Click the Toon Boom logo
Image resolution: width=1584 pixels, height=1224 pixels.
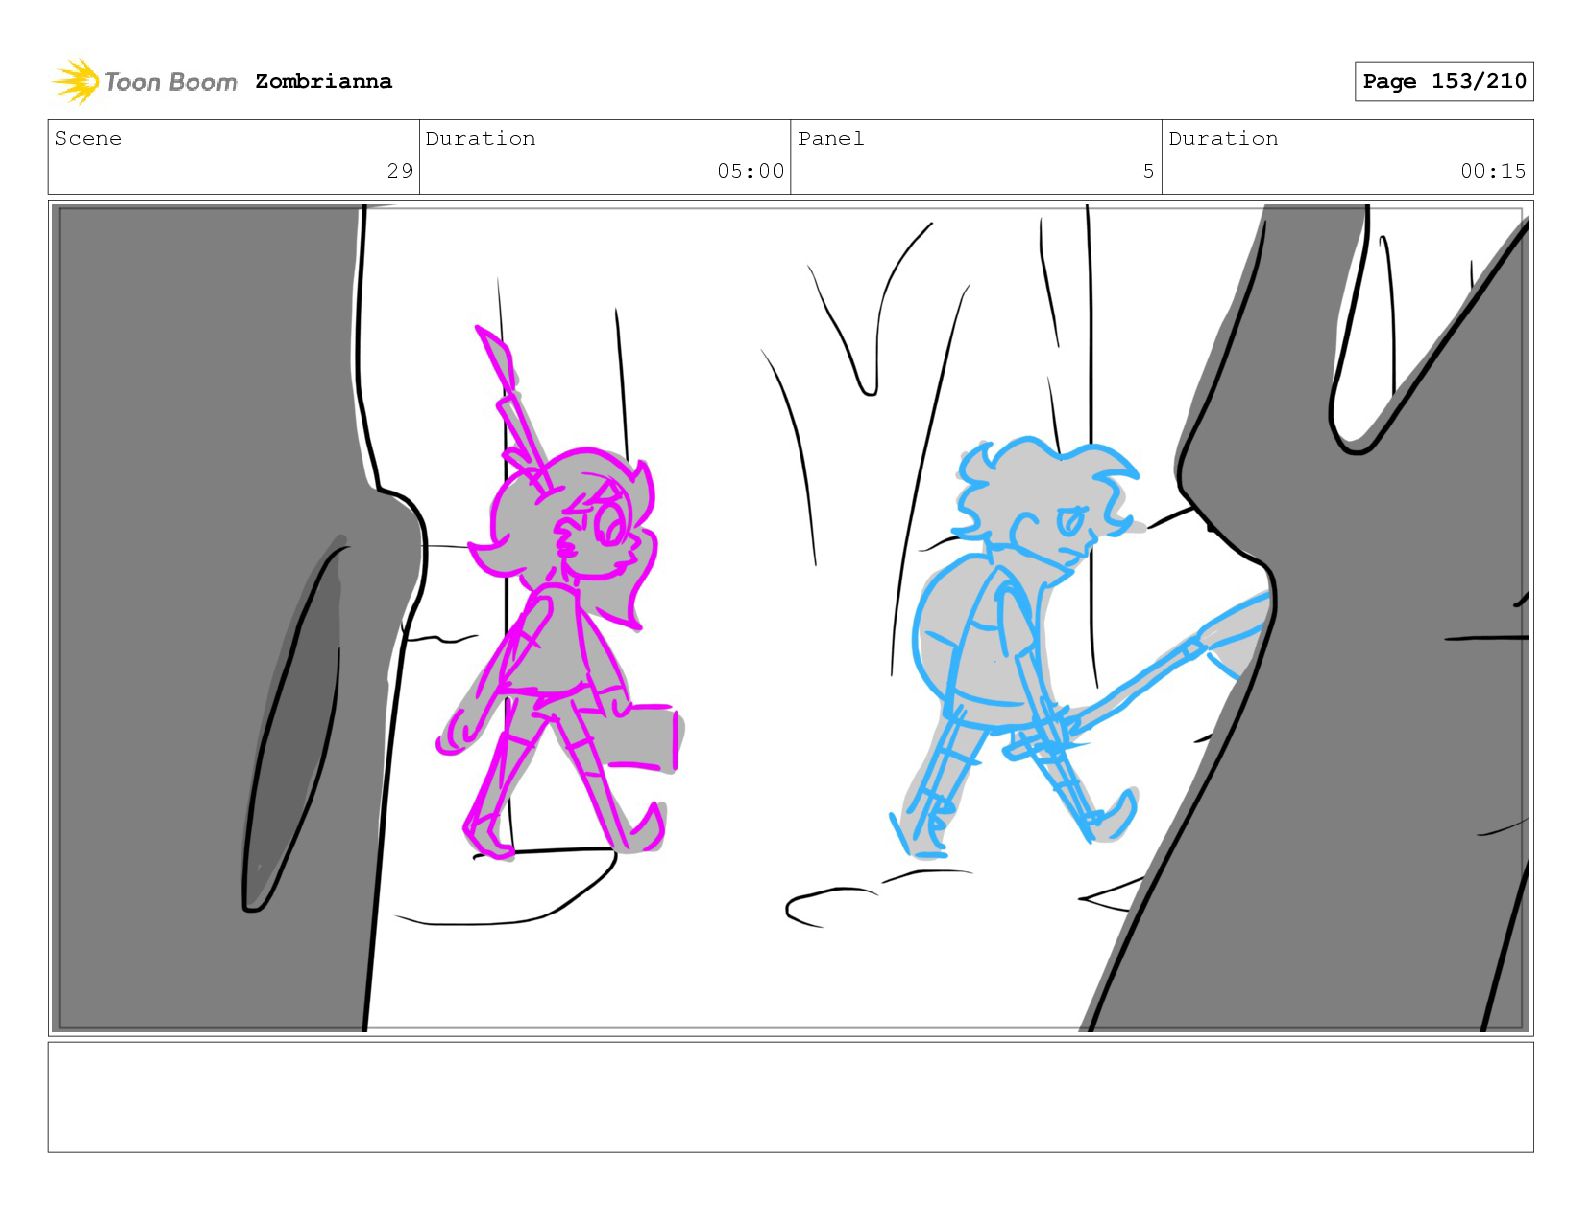tap(145, 81)
